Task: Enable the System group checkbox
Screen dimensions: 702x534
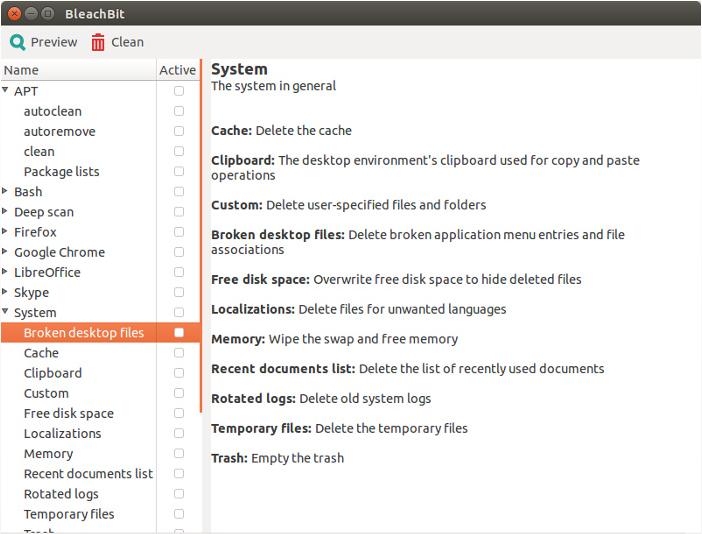Action: pyautogui.click(x=179, y=312)
